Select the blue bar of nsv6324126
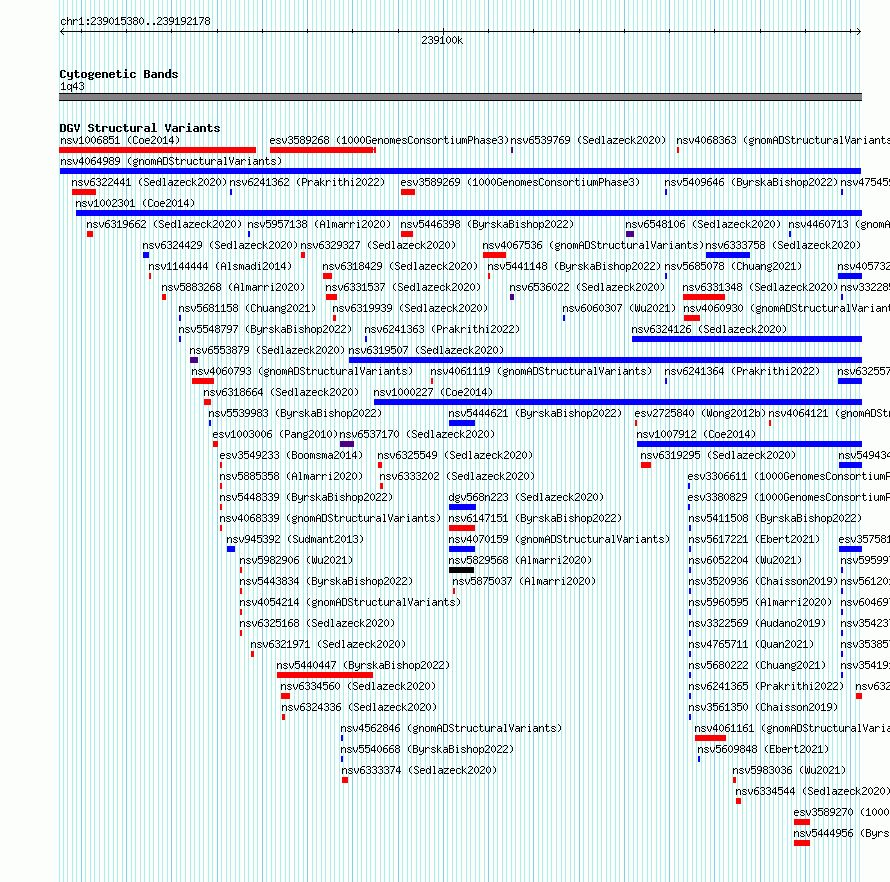The width and height of the screenshot is (890, 882). (x=746, y=339)
